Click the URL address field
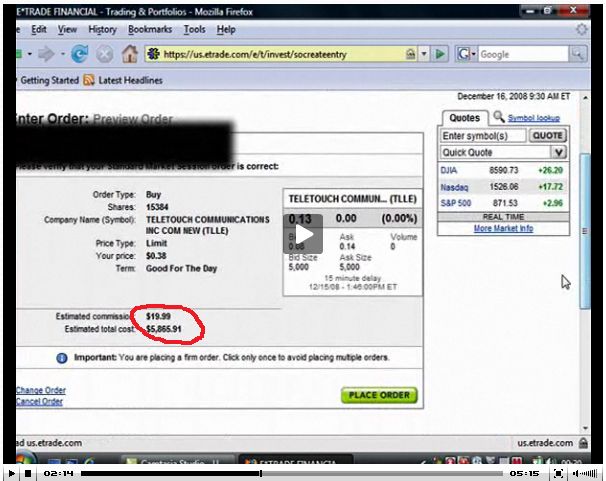Viewport: 606px width, 481px height. tap(283, 54)
